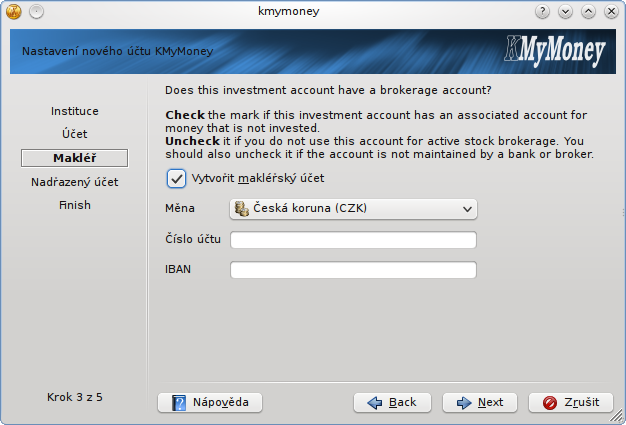
Task: Click the 'Krok 3 z 5' step indicator
Action: 75,397
